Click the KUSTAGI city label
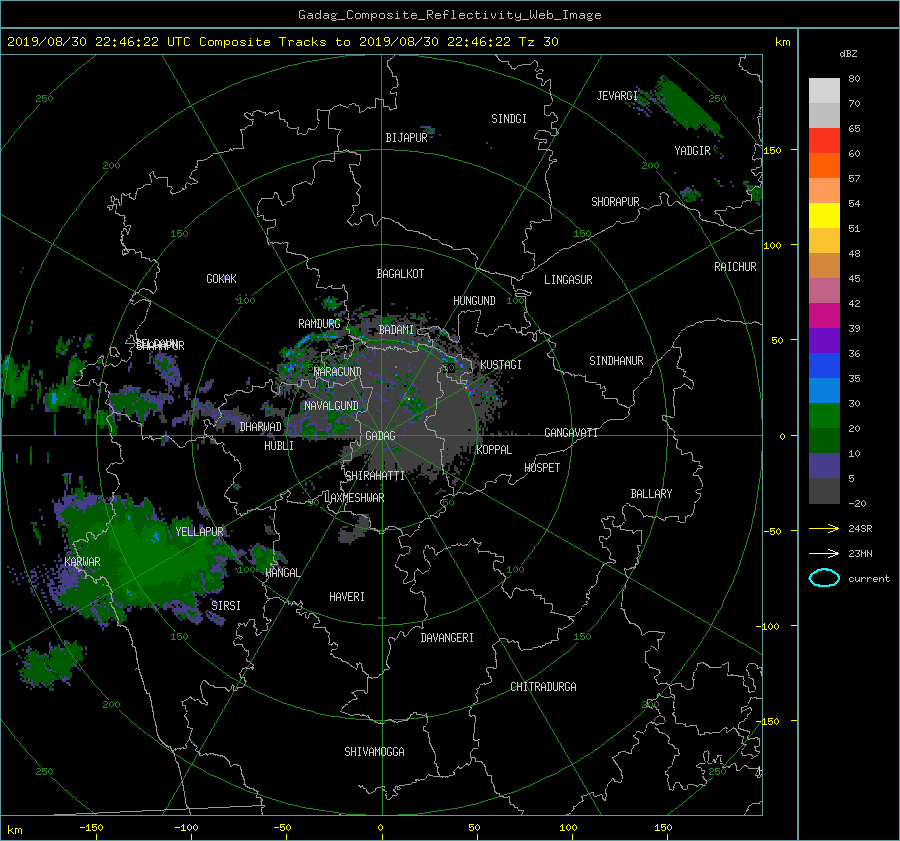 tap(501, 365)
